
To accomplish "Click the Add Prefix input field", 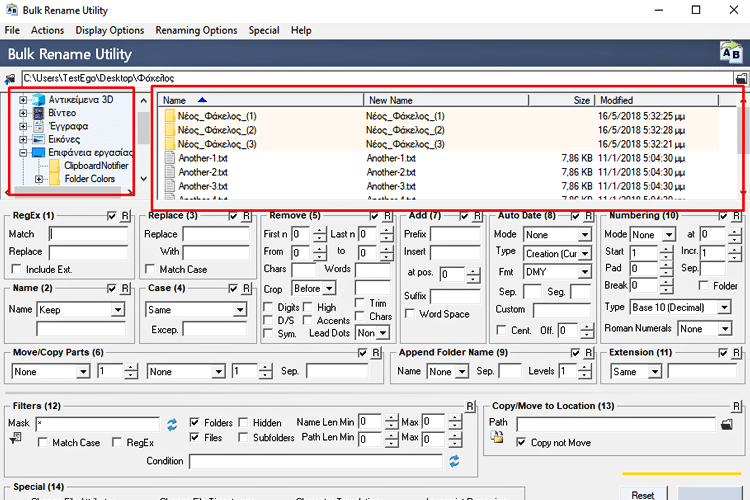I will coord(455,234).
